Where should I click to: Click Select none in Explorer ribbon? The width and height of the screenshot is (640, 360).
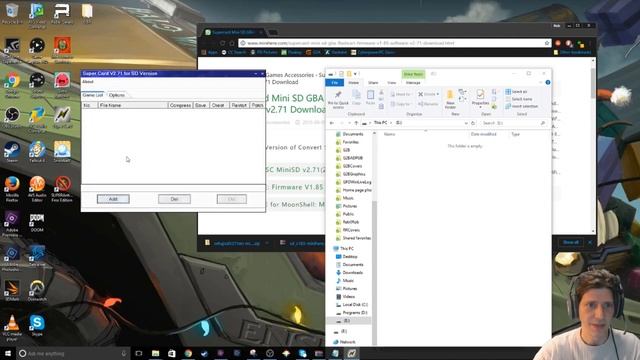tap(518, 99)
